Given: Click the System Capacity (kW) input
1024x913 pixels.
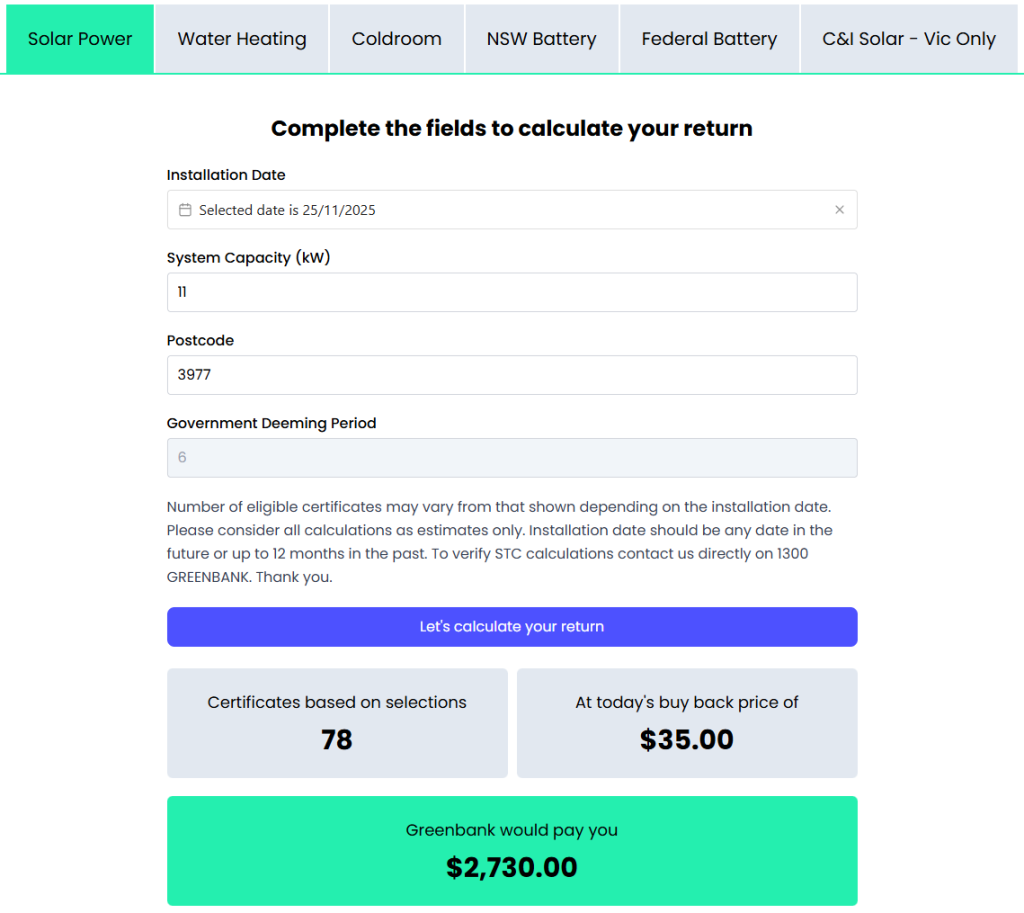Looking at the screenshot, I should click(511, 292).
